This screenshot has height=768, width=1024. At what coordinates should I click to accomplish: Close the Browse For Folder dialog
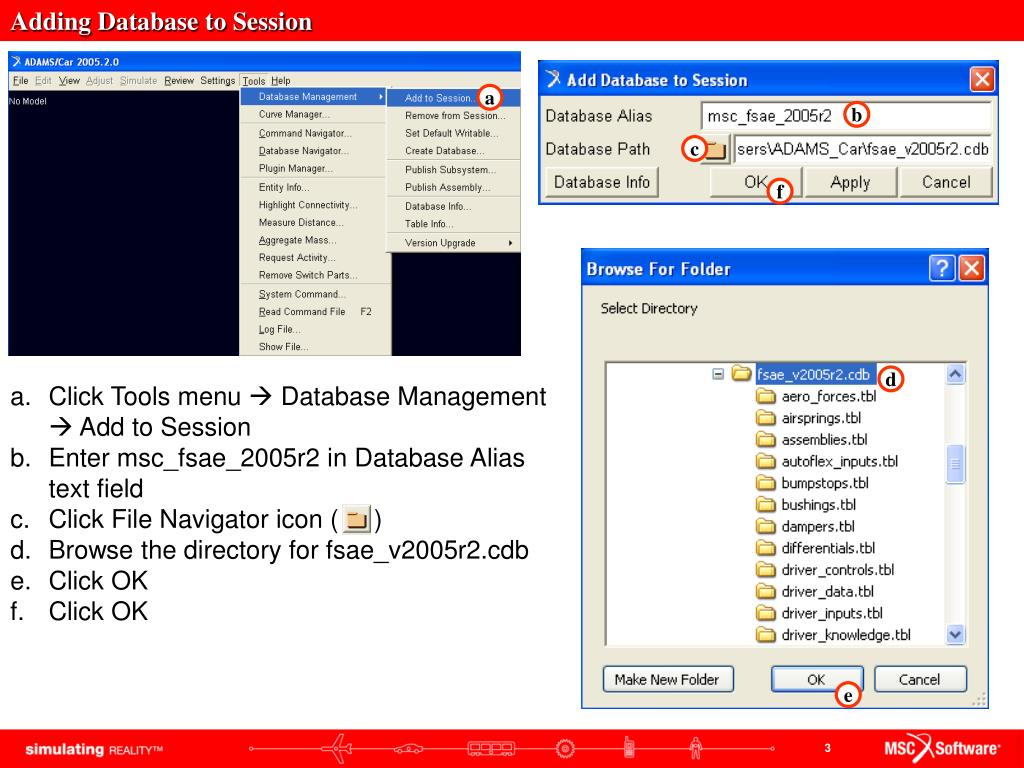pyautogui.click(x=972, y=268)
